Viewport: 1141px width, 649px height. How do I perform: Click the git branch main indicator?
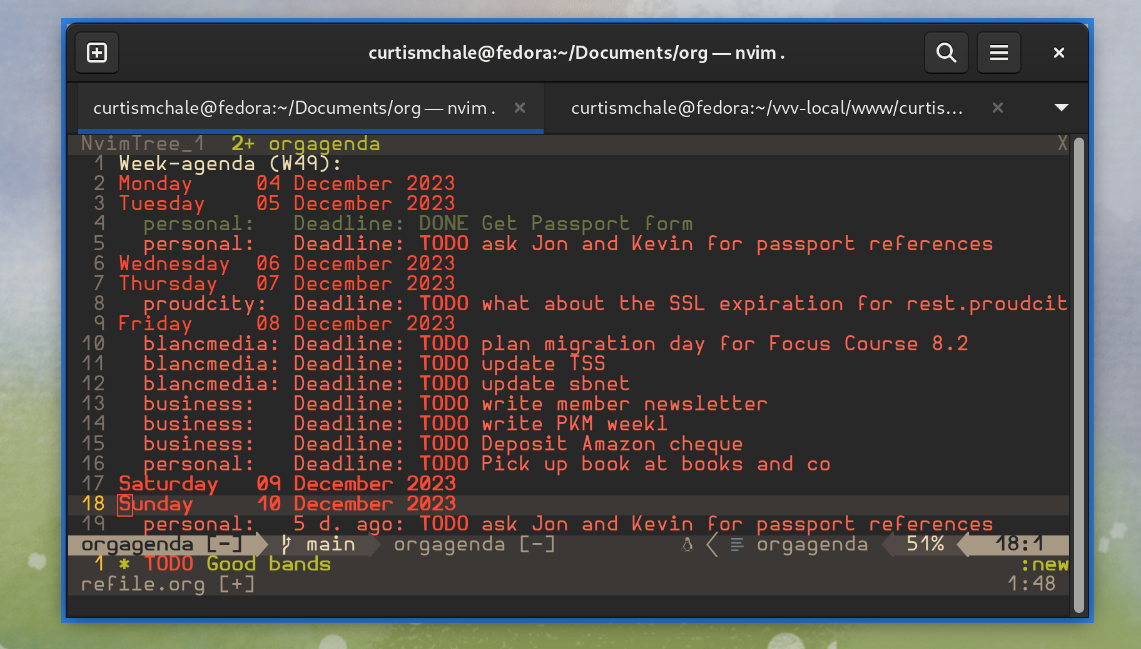pyautogui.click(x=320, y=545)
